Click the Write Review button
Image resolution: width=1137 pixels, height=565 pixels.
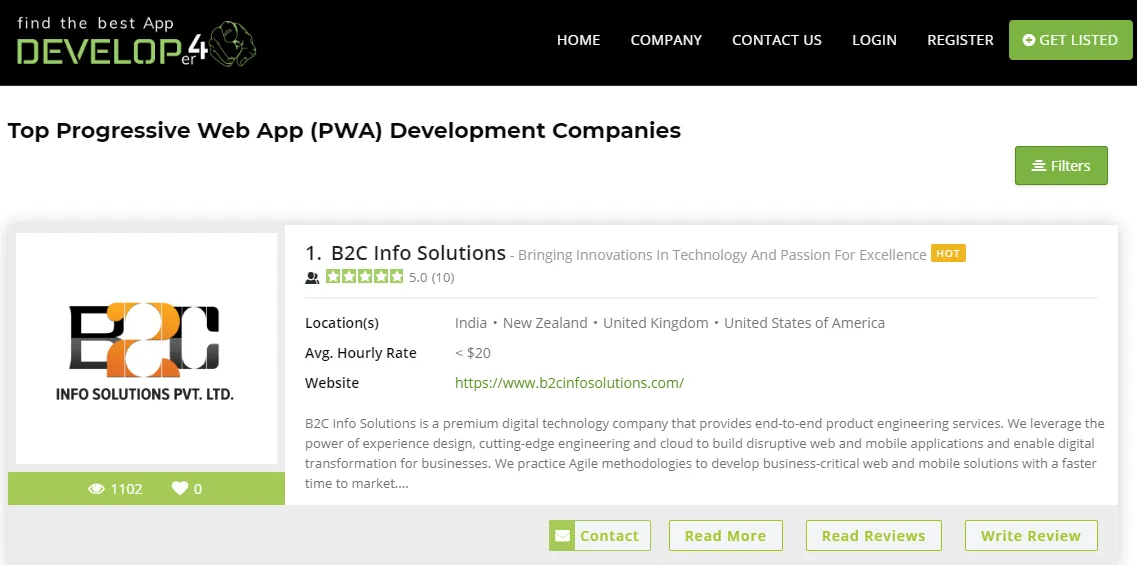(1030, 536)
